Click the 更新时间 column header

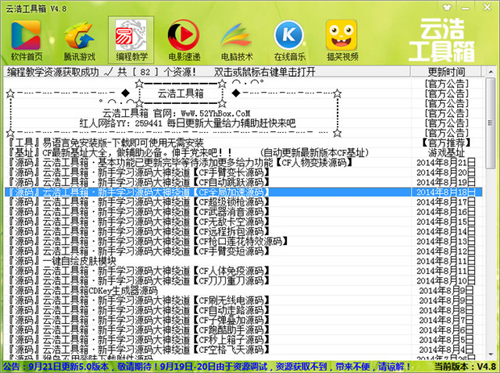click(x=446, y=72)
